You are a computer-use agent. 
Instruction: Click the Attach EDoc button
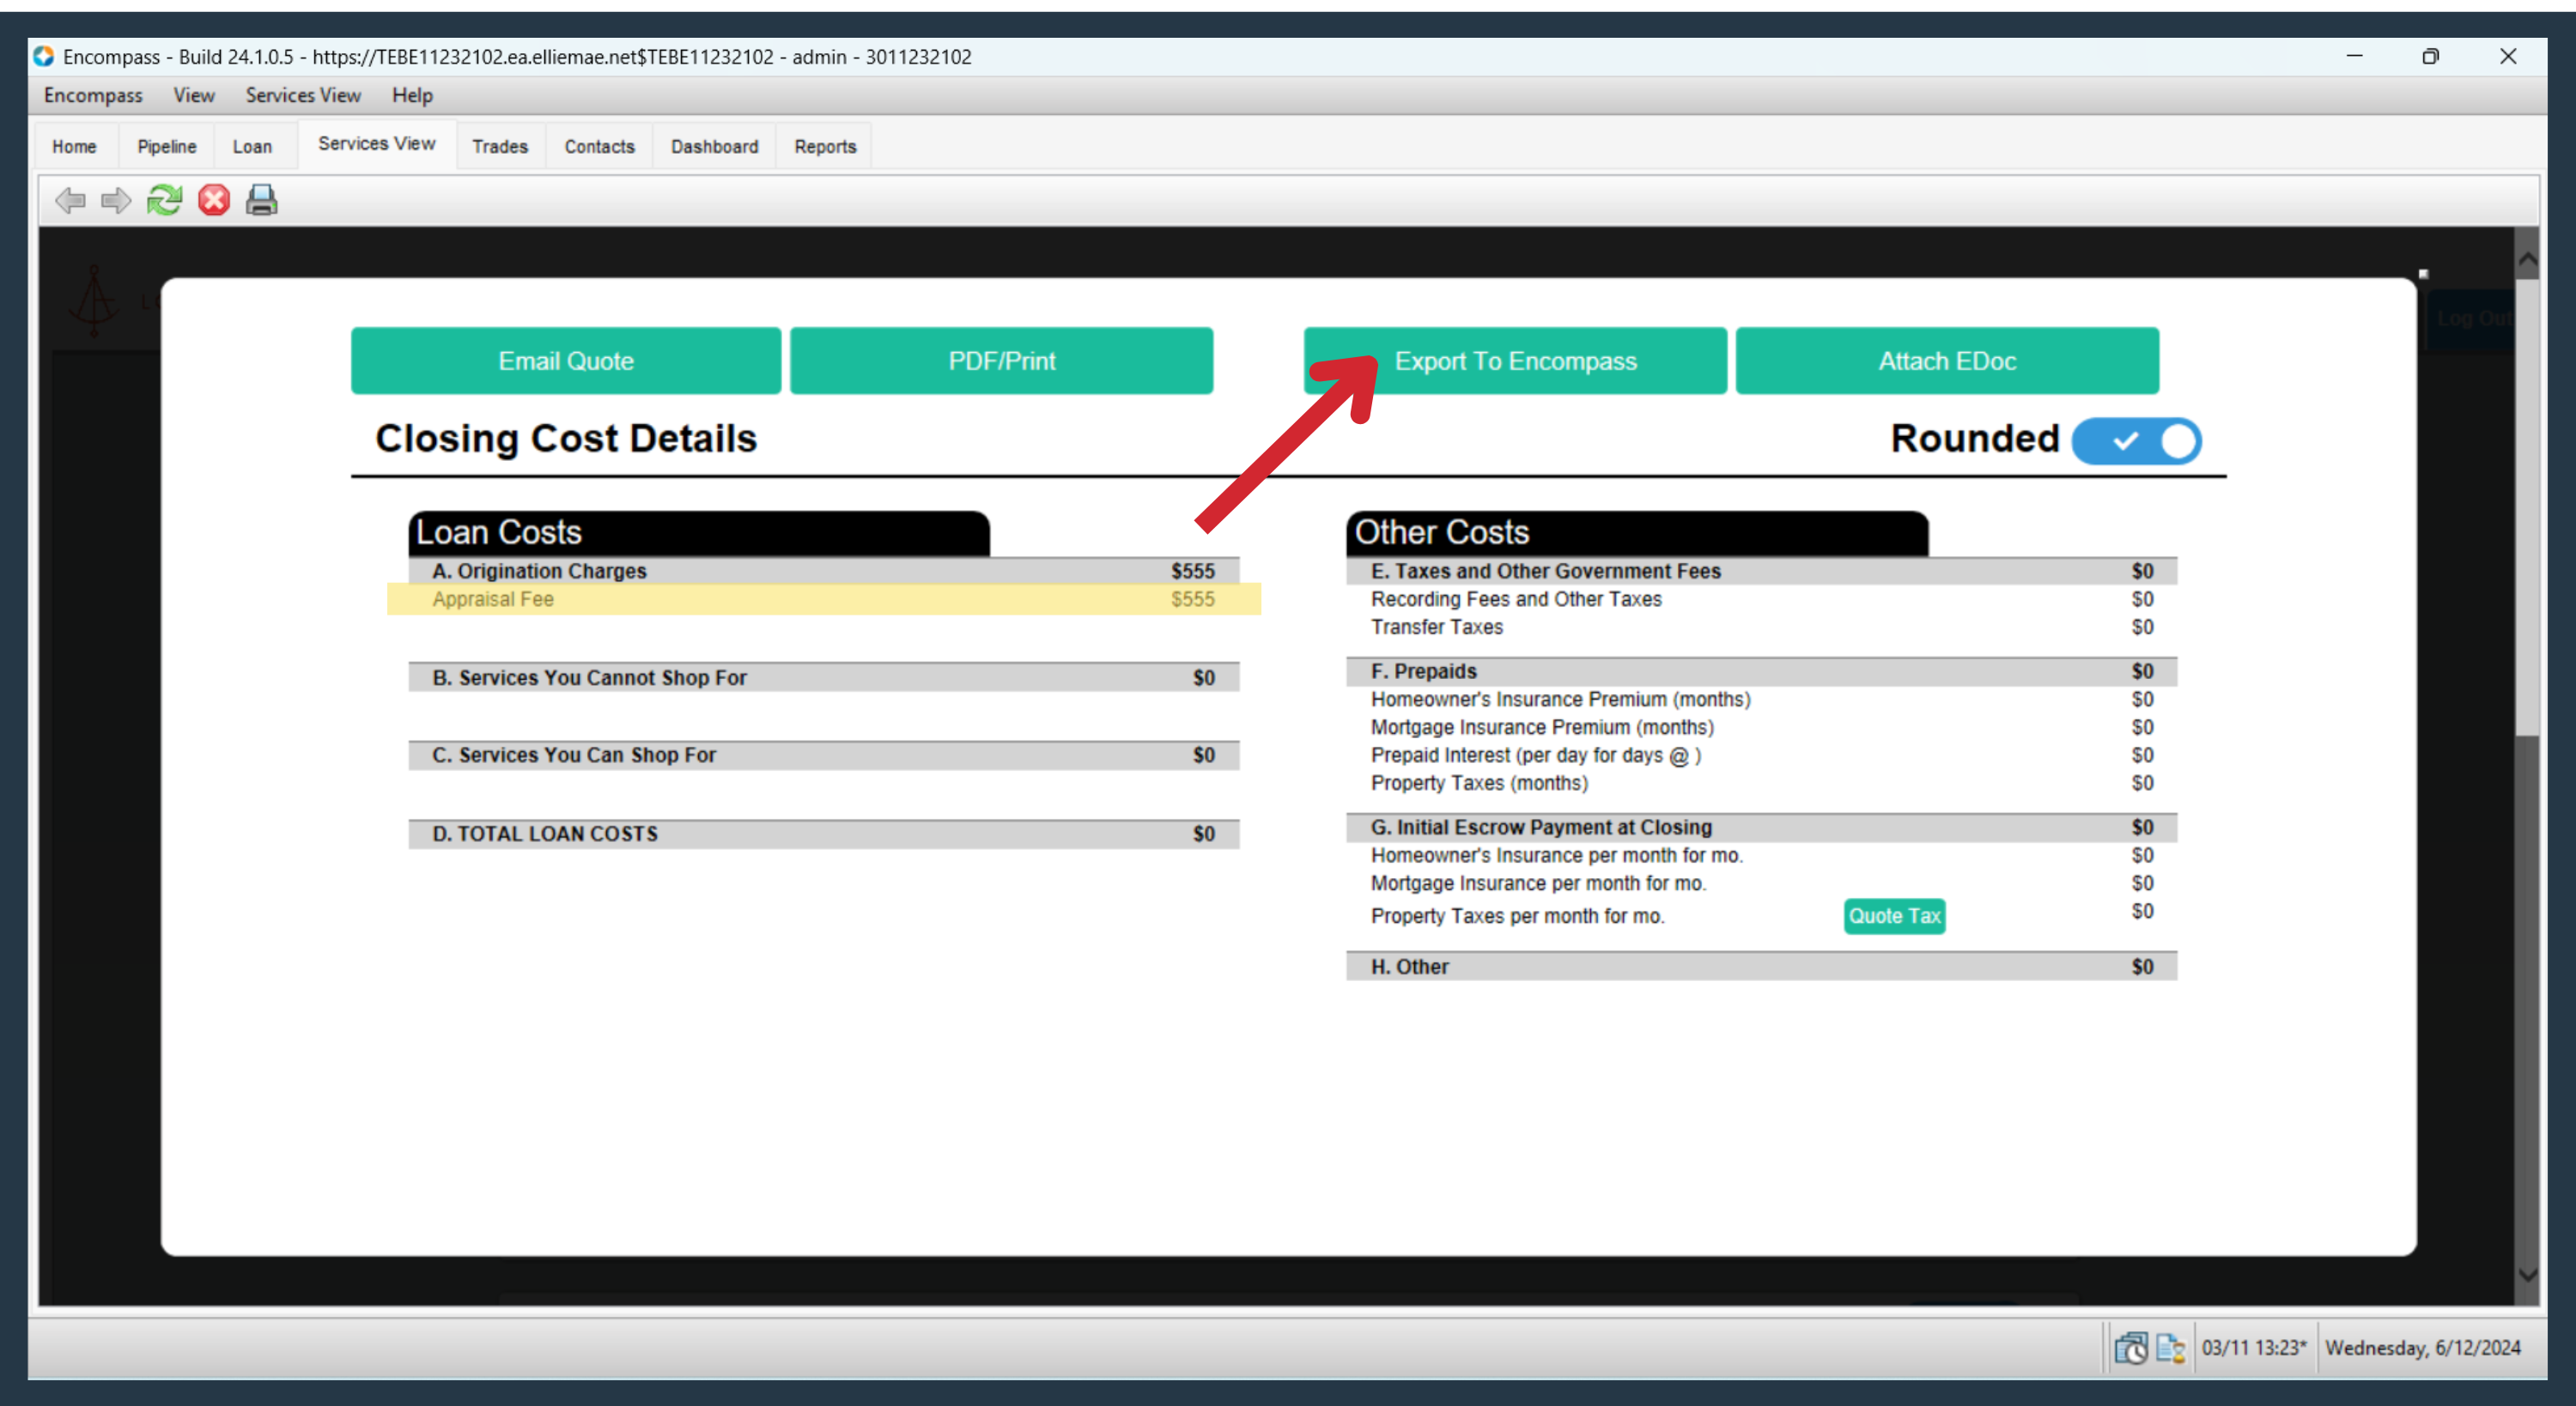1947,361
